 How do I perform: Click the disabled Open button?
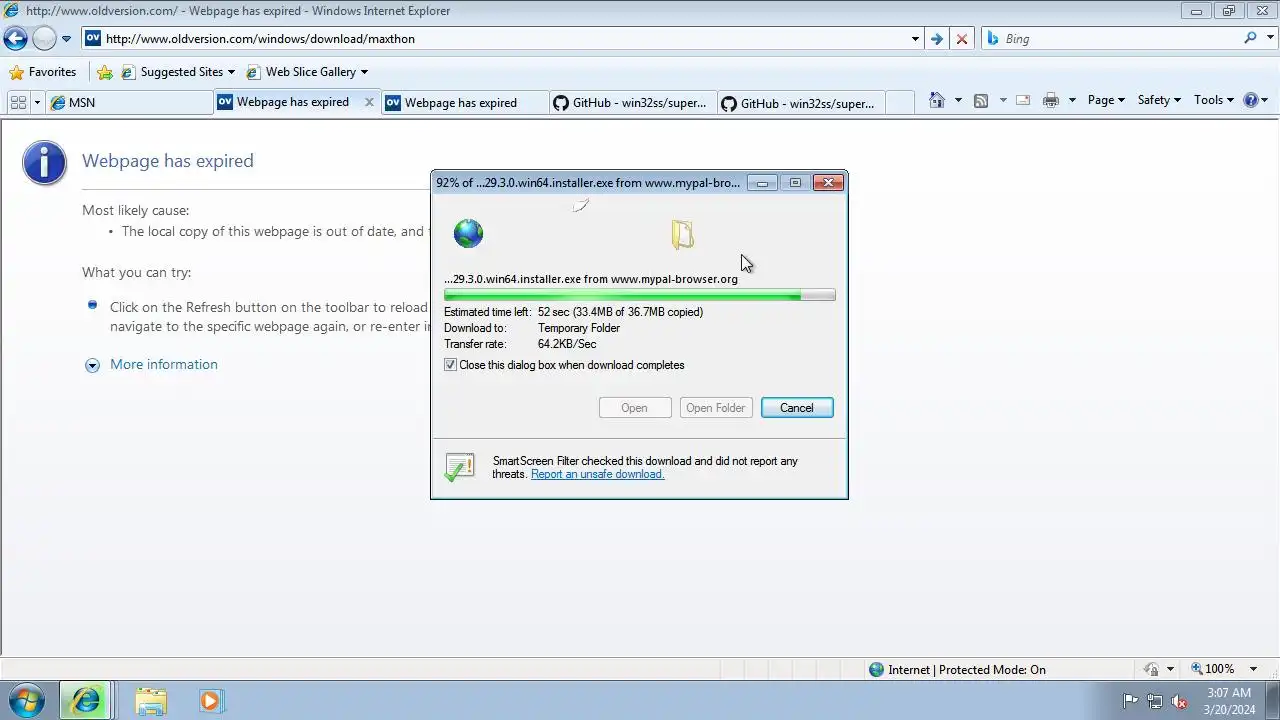(634, 408)
